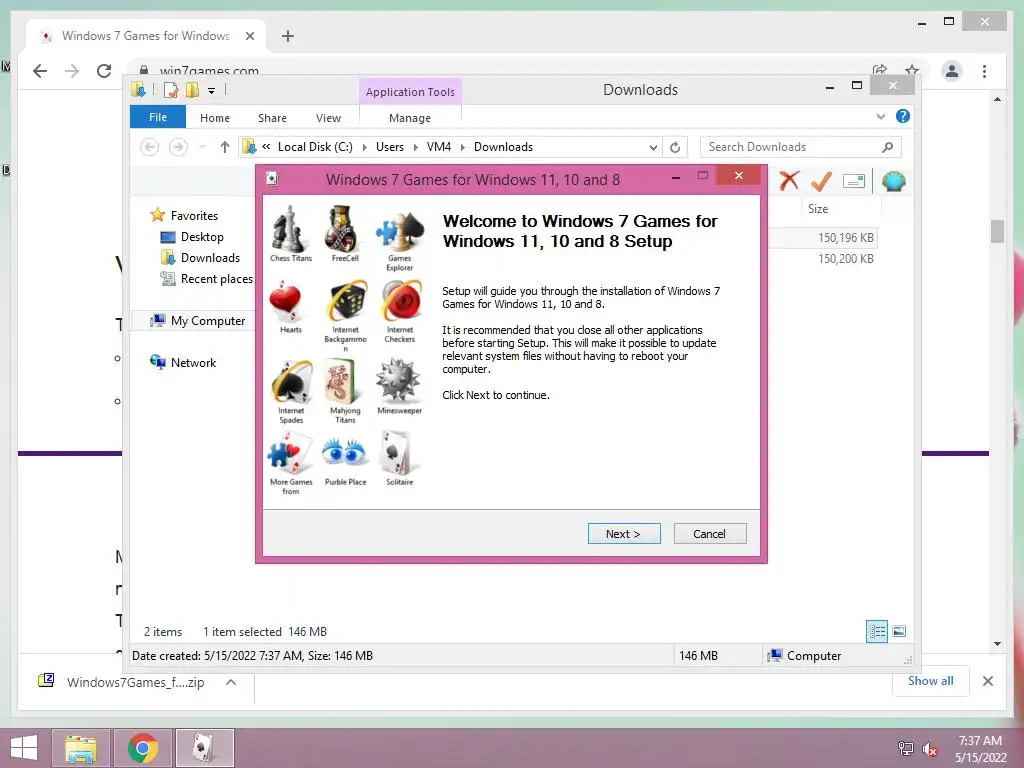This screenshot has width=1024, height=768.
Task: Click the red X delete icon in Explorer
Action: 789,181
